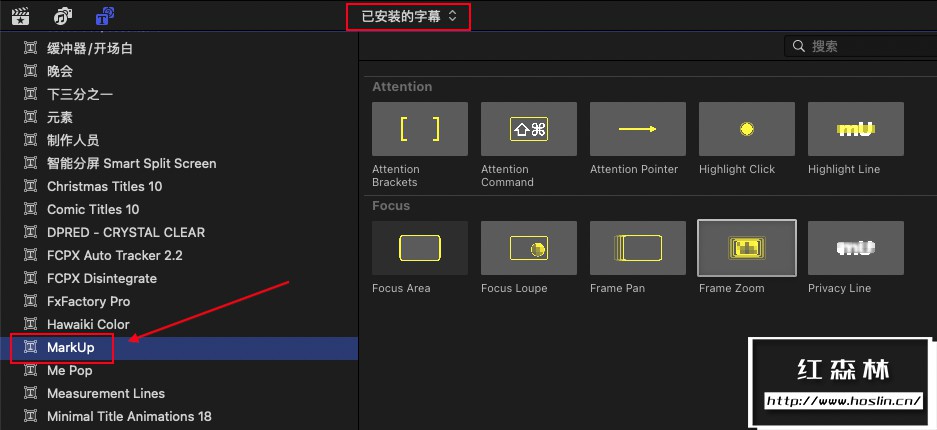Click the title icon beside 晚会
This screenshot has height=430, width=937.
click(x=30, y=71)
